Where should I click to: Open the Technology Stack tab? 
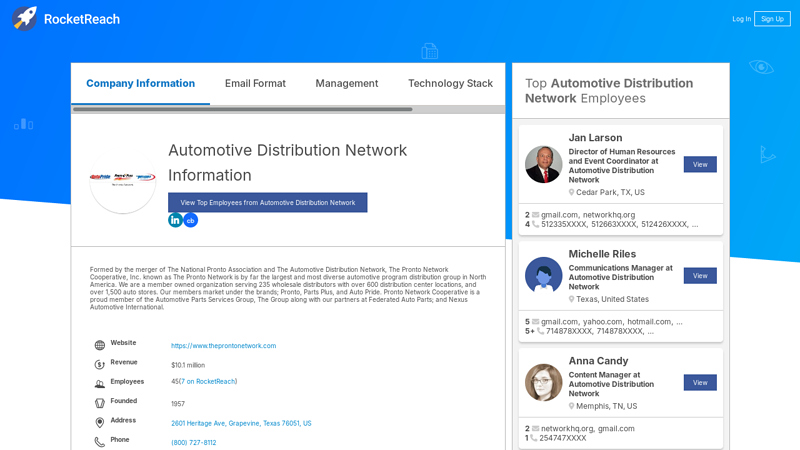pyautogui.click(x=450, y=84)
